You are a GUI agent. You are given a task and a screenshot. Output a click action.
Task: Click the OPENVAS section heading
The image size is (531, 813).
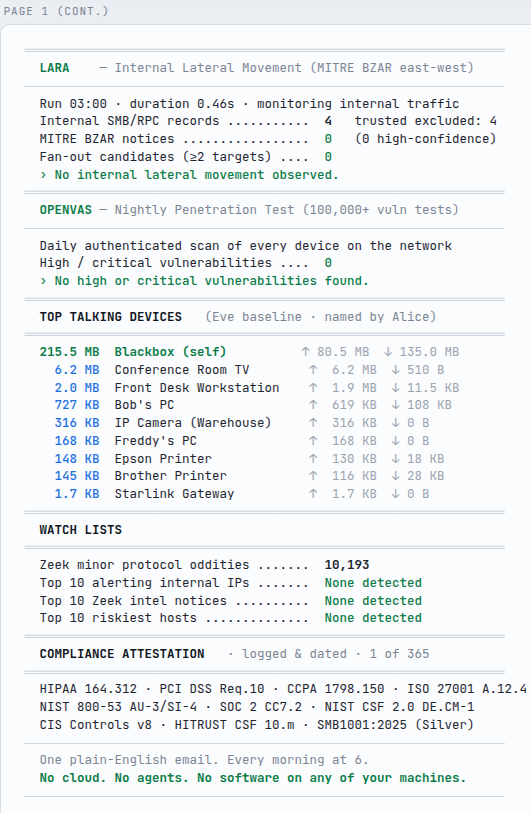65,210
